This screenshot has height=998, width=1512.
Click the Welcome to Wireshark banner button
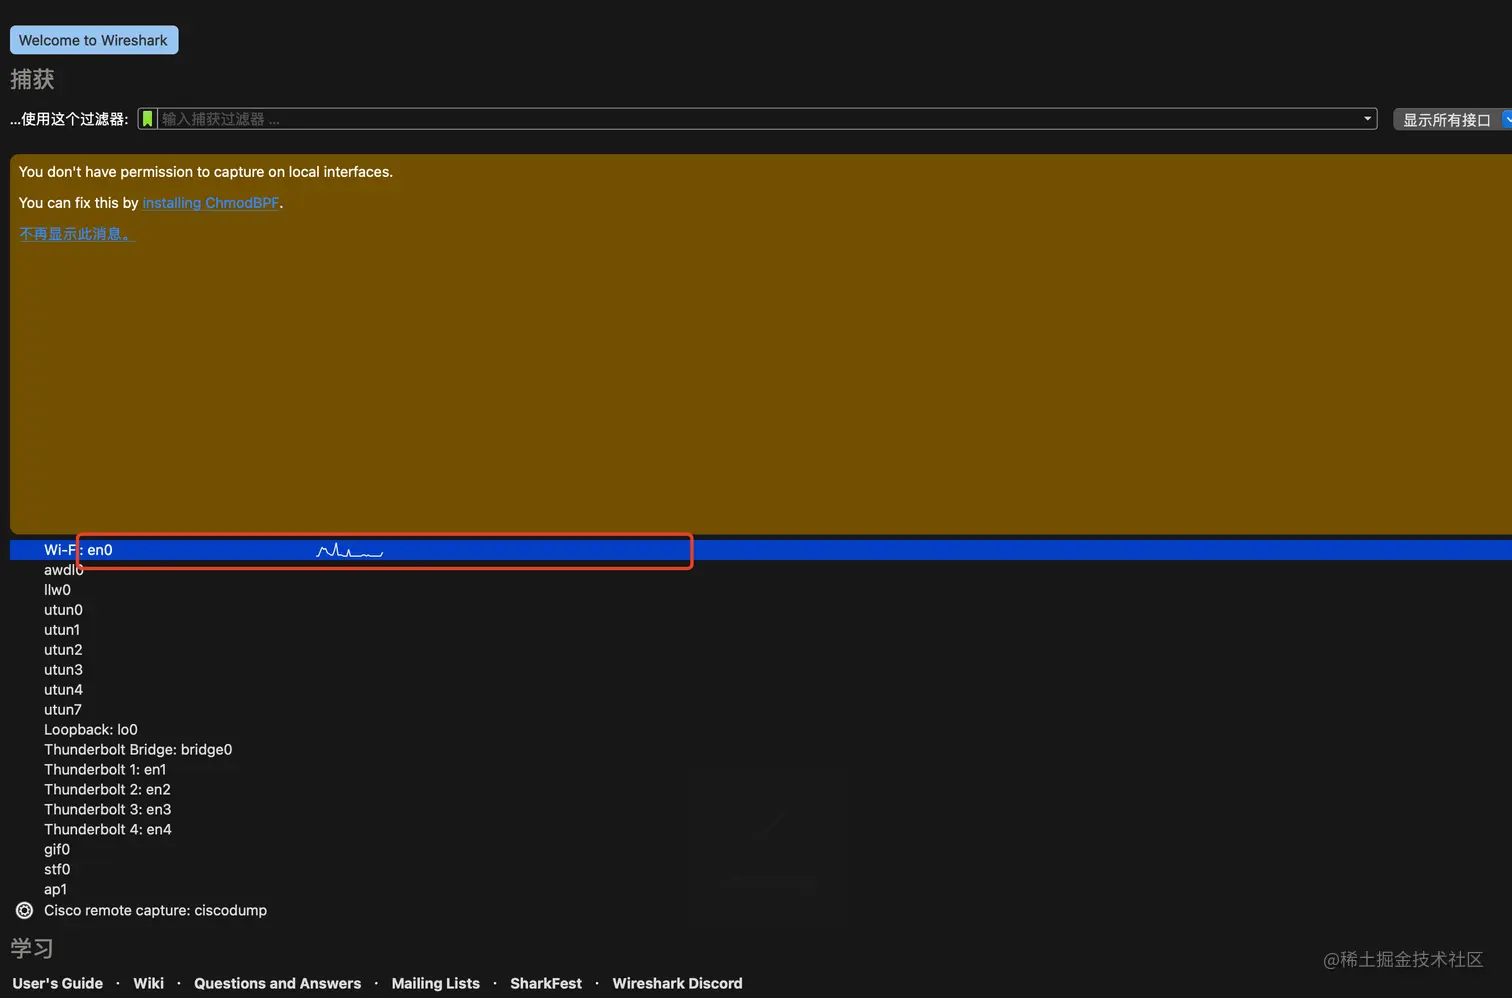coord(94,40)
